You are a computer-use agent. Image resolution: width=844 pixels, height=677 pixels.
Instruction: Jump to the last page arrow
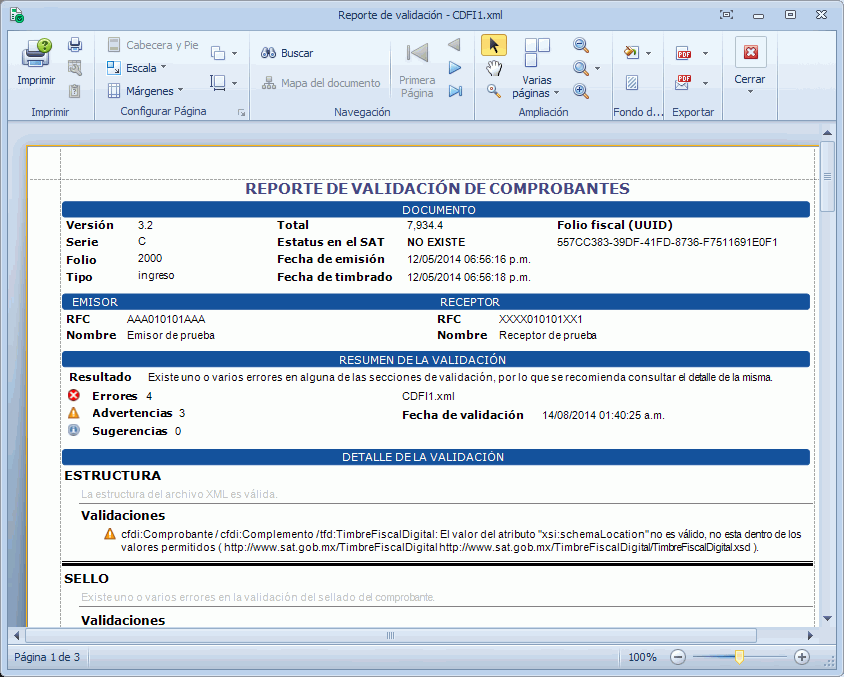[x=455, y=91]
